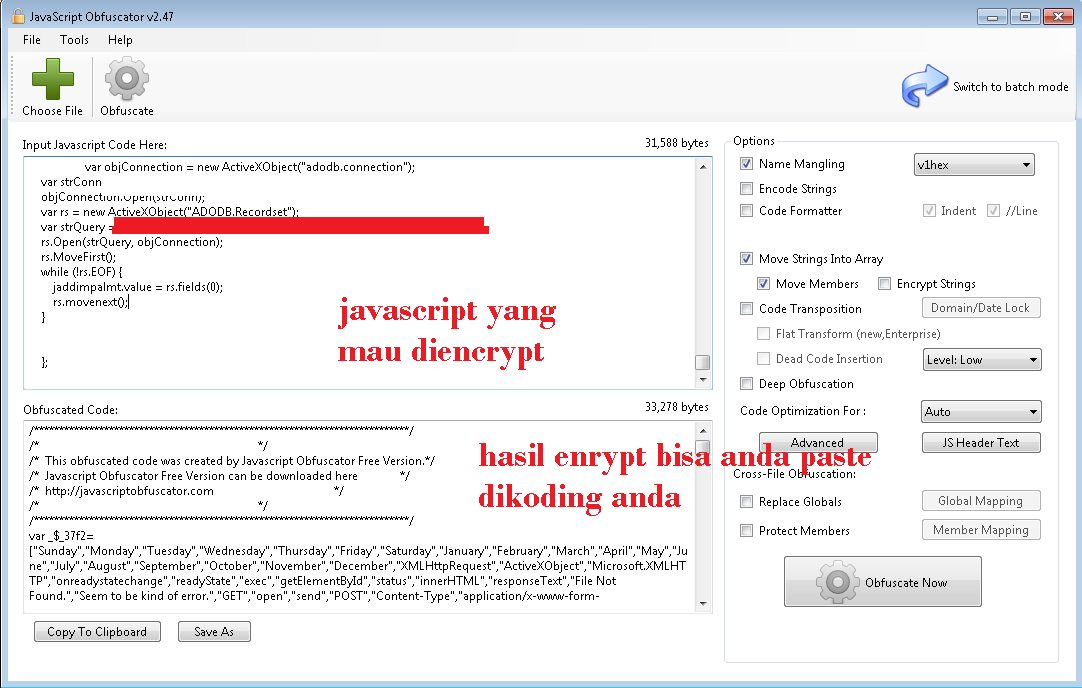Screen dimensions: 1082x688
Task: Click input code scrollbar down arrow
Action: point(702,380)
